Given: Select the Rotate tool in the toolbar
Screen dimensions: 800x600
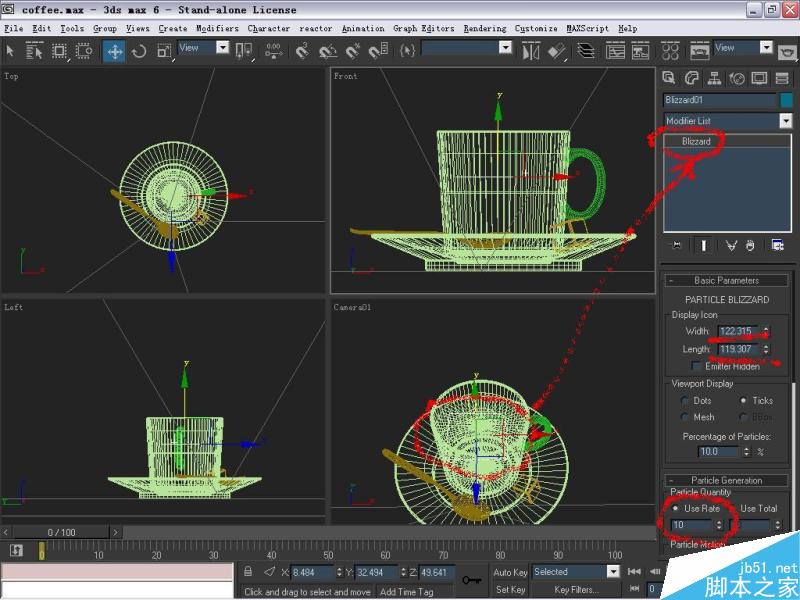Looking at the screenshot, I should click(x=139, y=51).
